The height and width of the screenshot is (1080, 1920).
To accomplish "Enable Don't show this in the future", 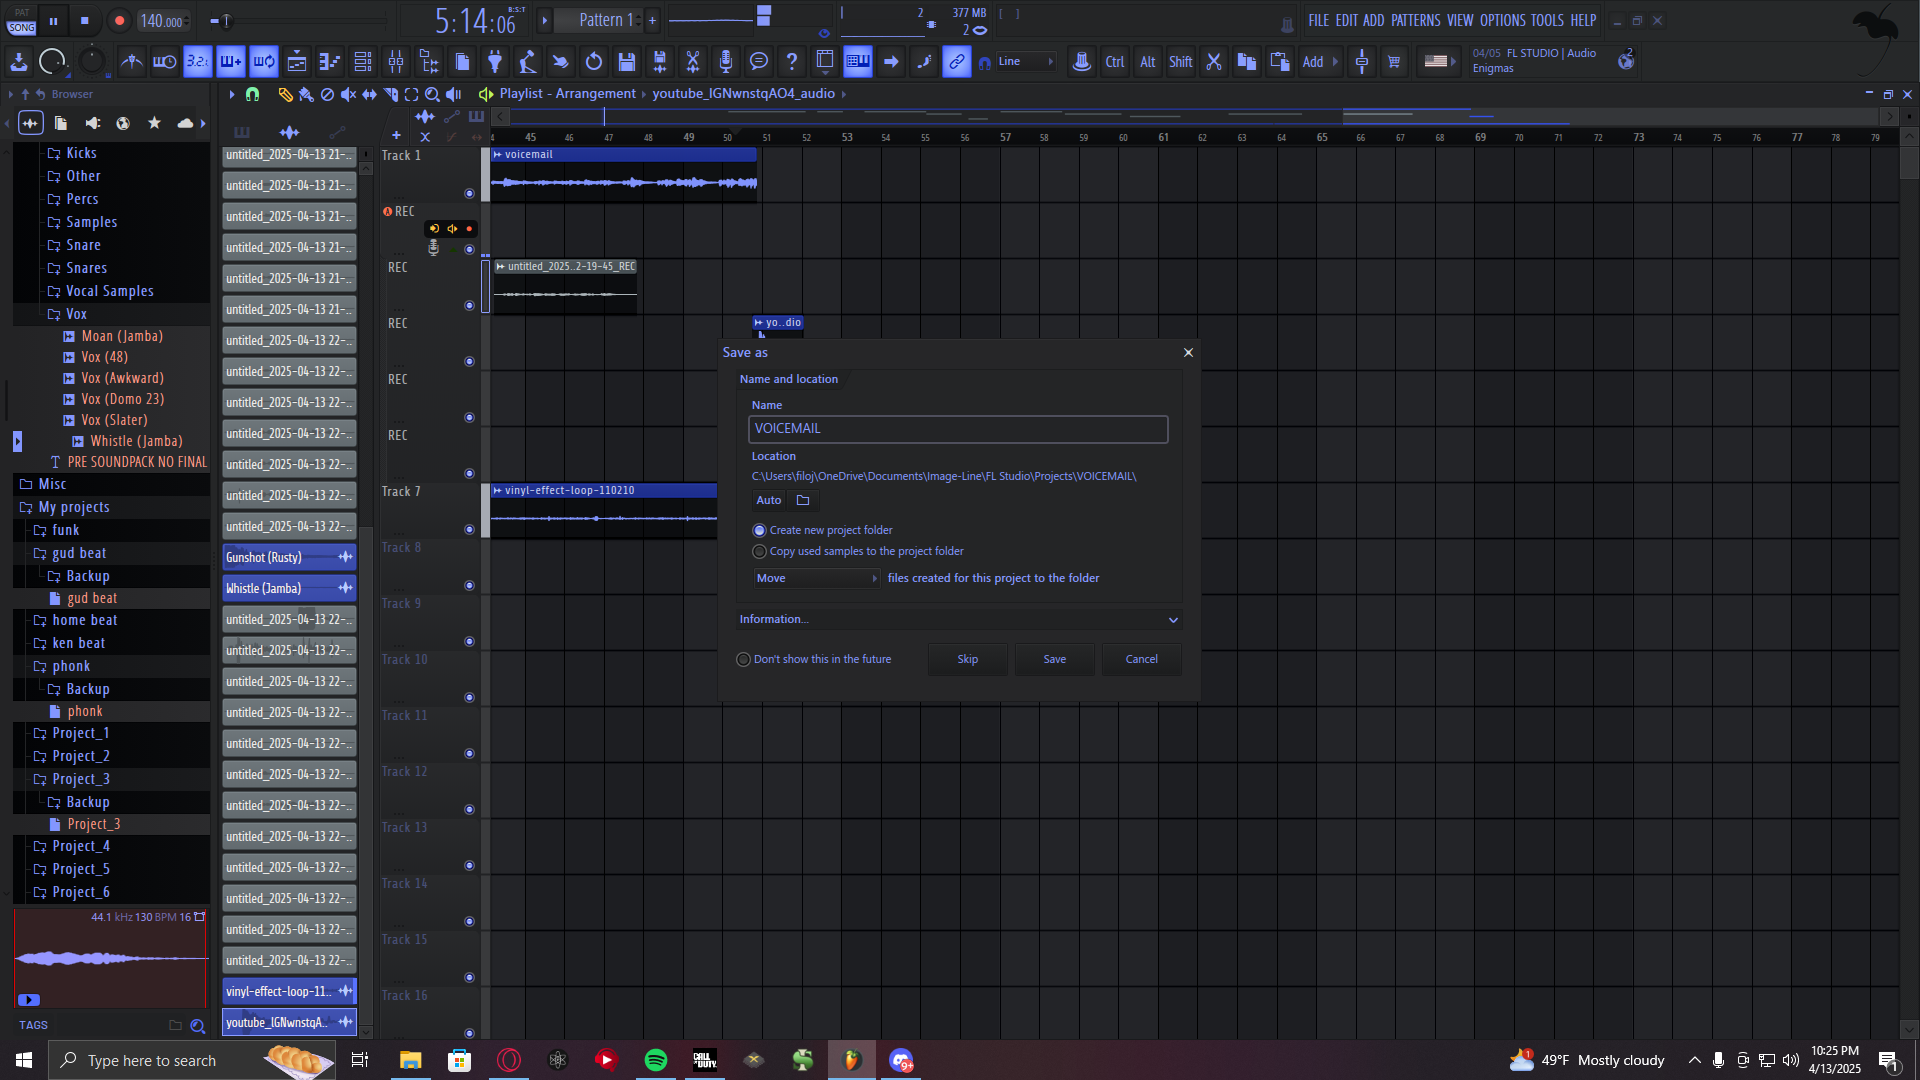I will click(743, 659).
